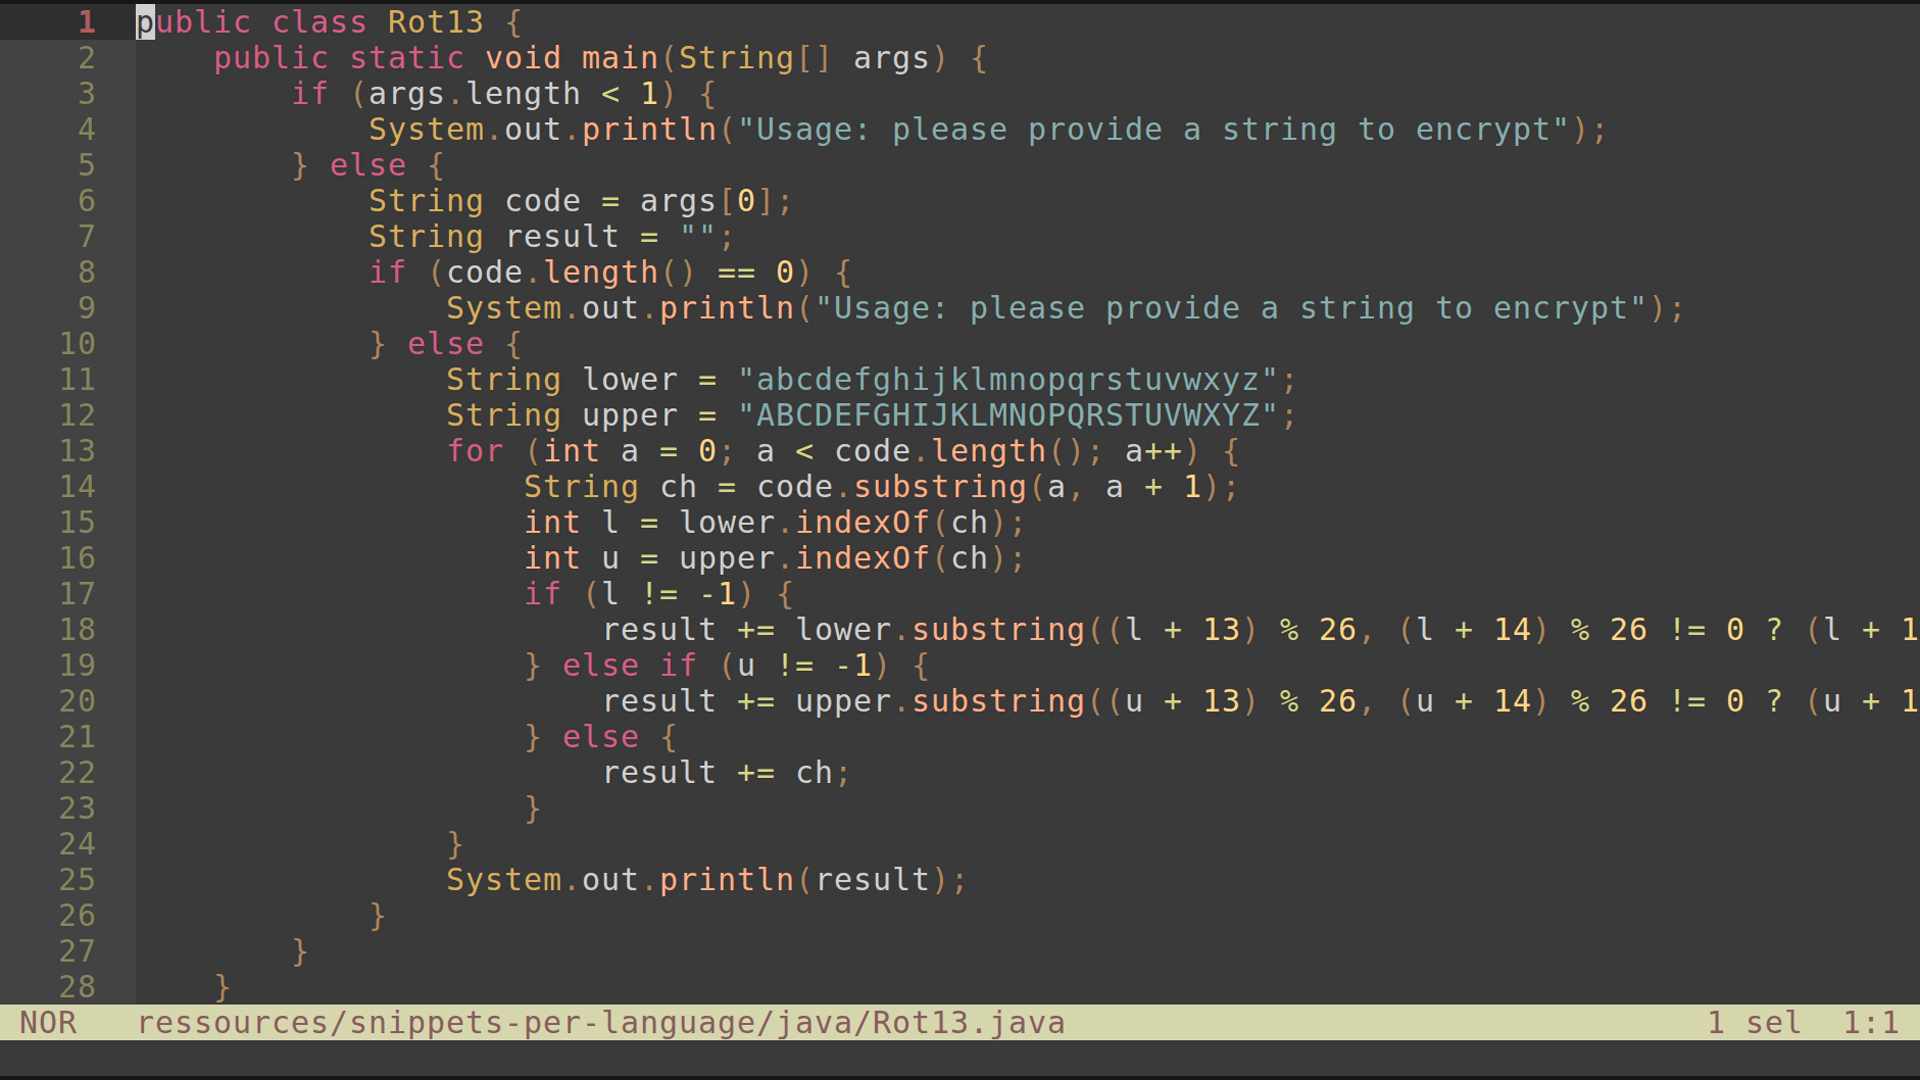Click the else keyword on line 5
Viewport: 1920px width, 1080px height.
click(366, 165)
